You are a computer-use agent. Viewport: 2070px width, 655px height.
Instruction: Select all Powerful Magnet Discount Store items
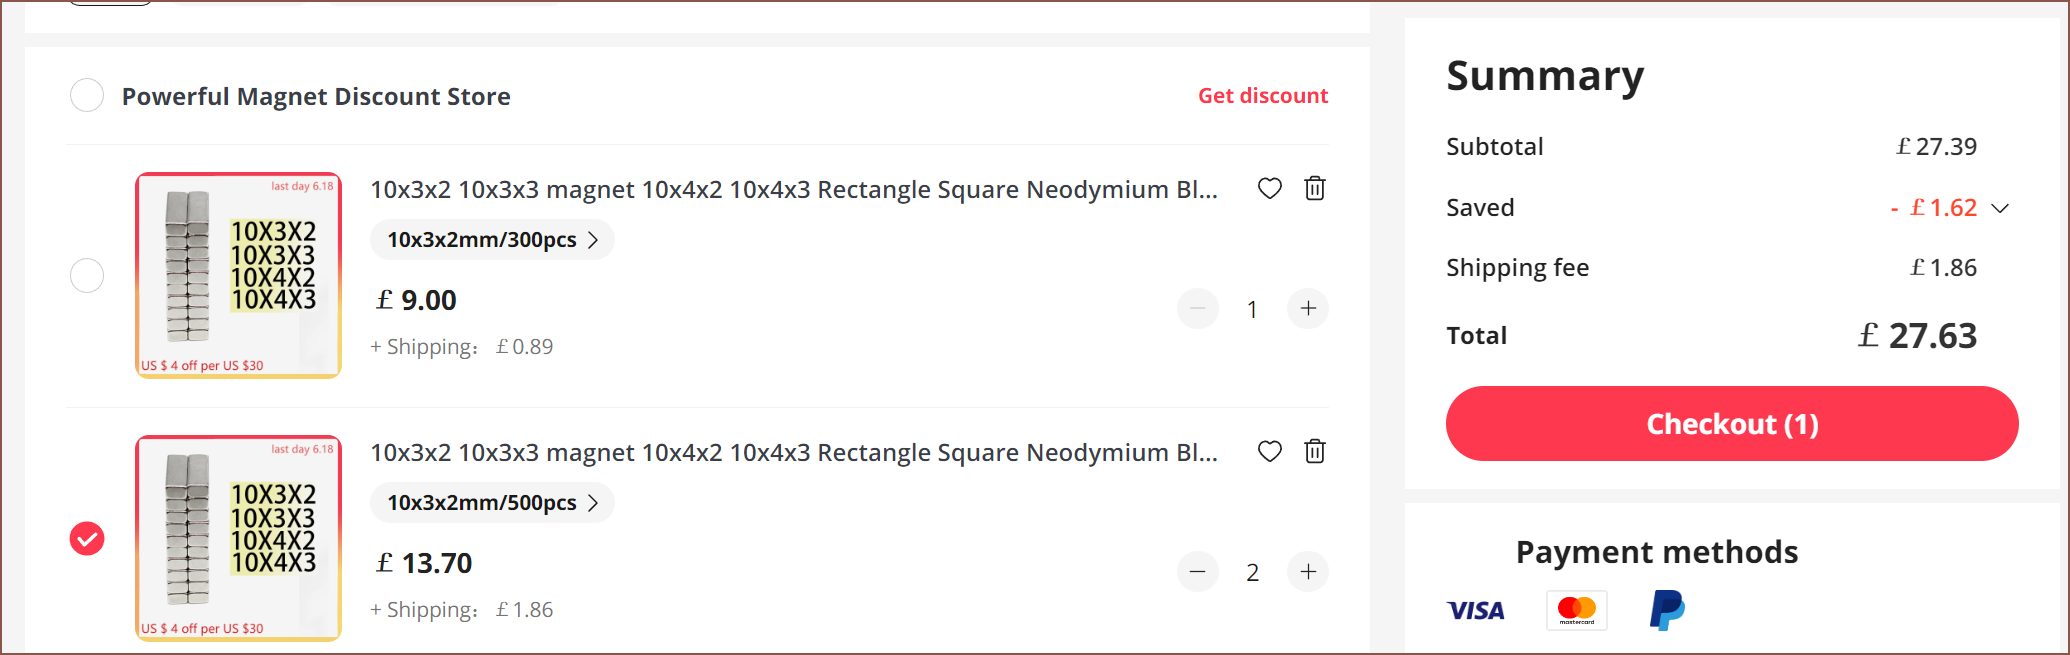click(87, 96)
